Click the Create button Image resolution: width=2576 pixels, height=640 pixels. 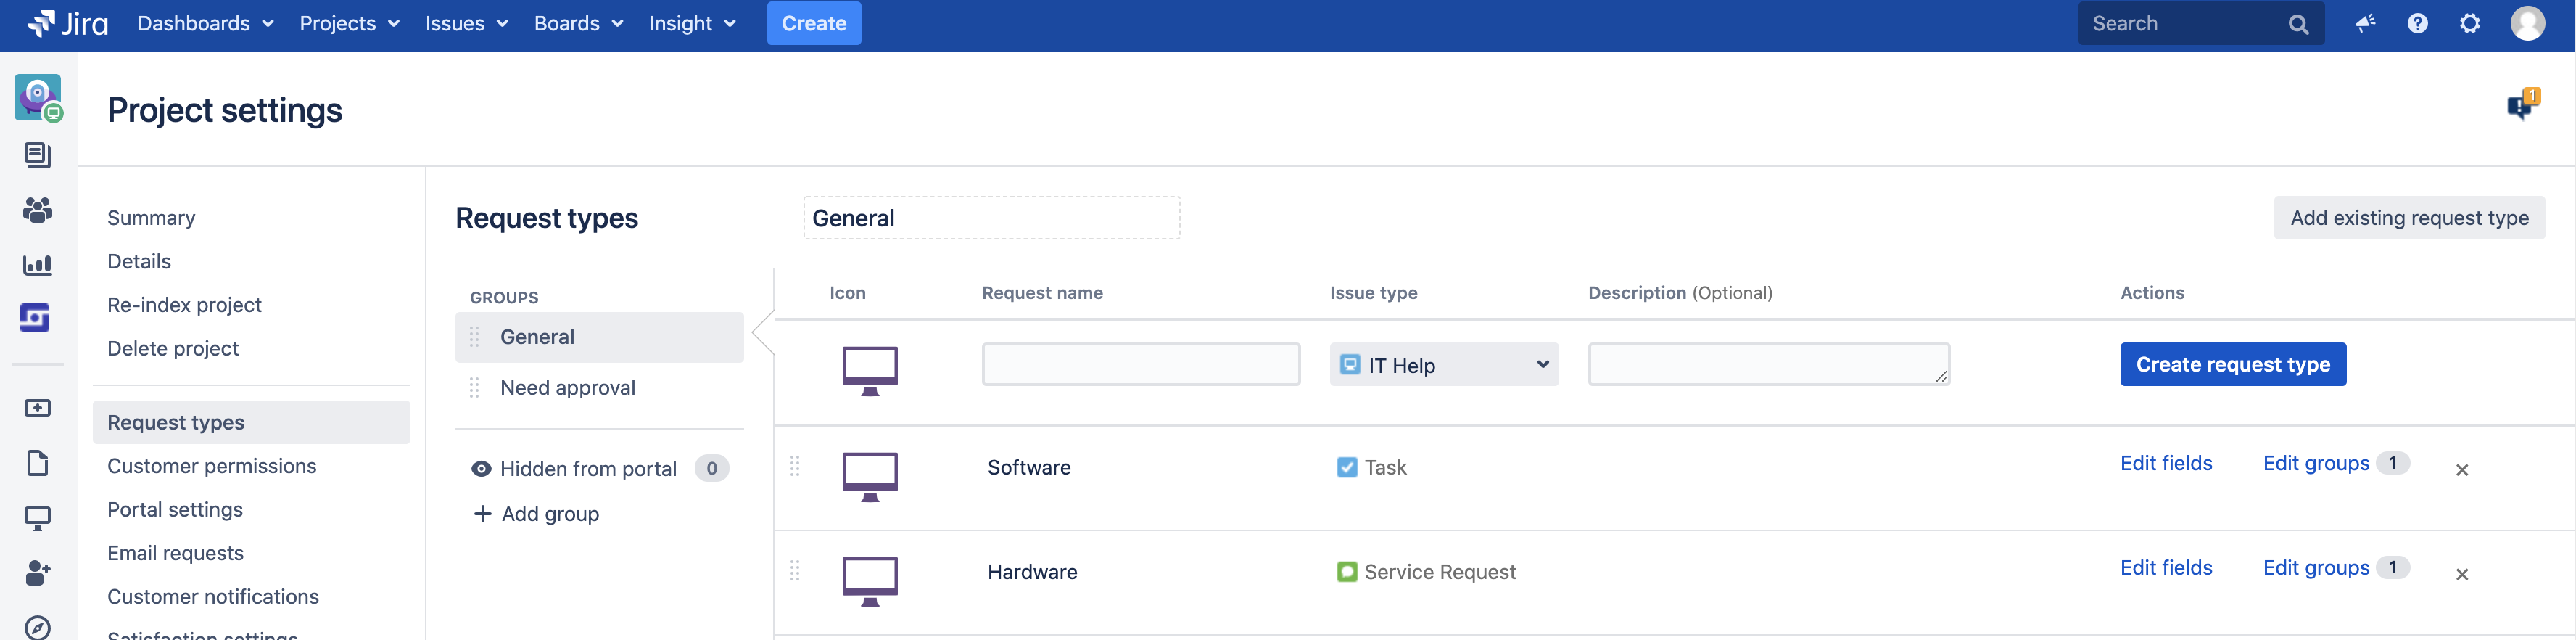tap(813, 23)
